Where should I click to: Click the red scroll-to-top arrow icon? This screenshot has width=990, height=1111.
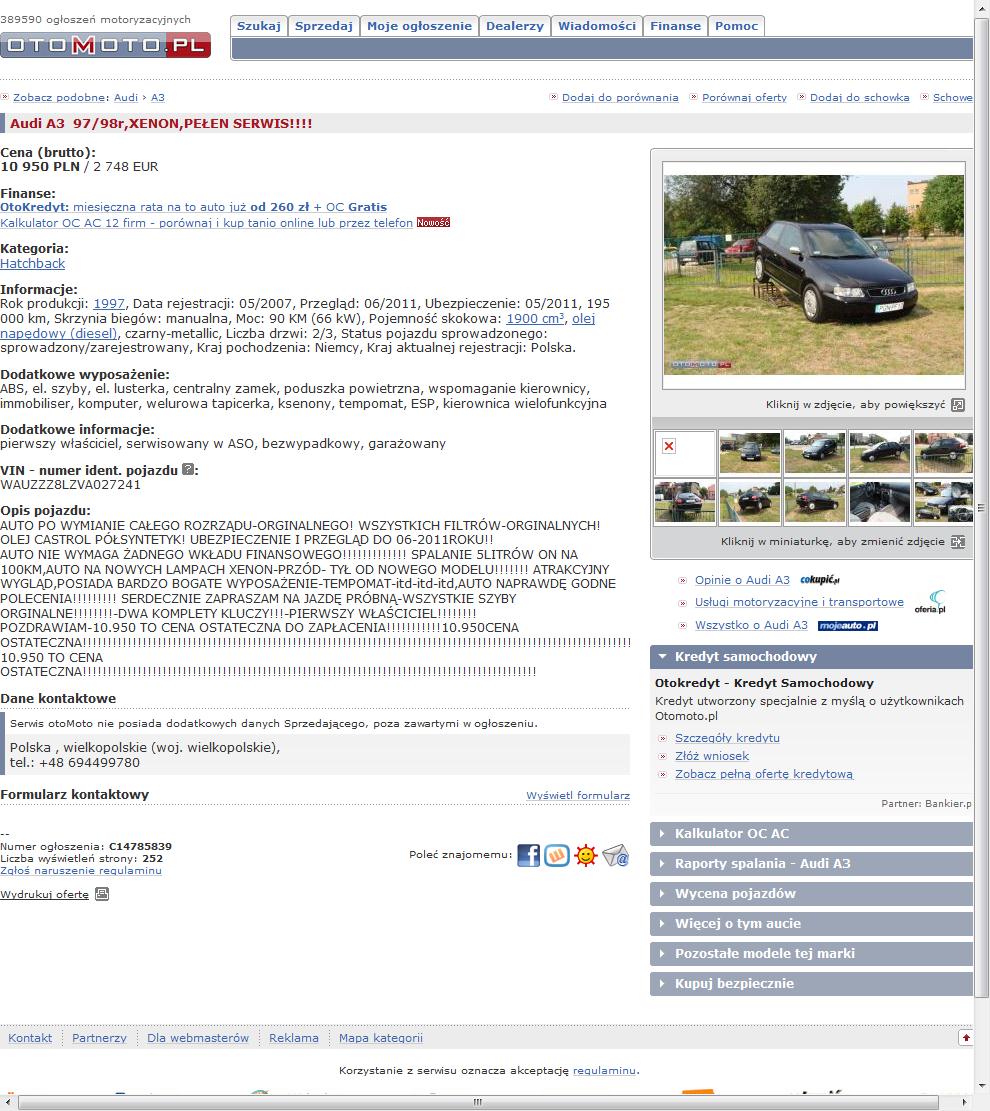965,1037
